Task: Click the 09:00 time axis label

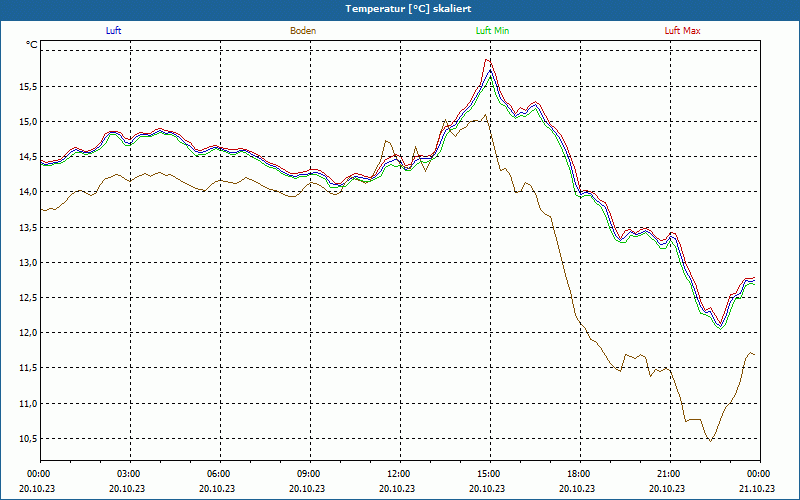Action: (310, 474)
